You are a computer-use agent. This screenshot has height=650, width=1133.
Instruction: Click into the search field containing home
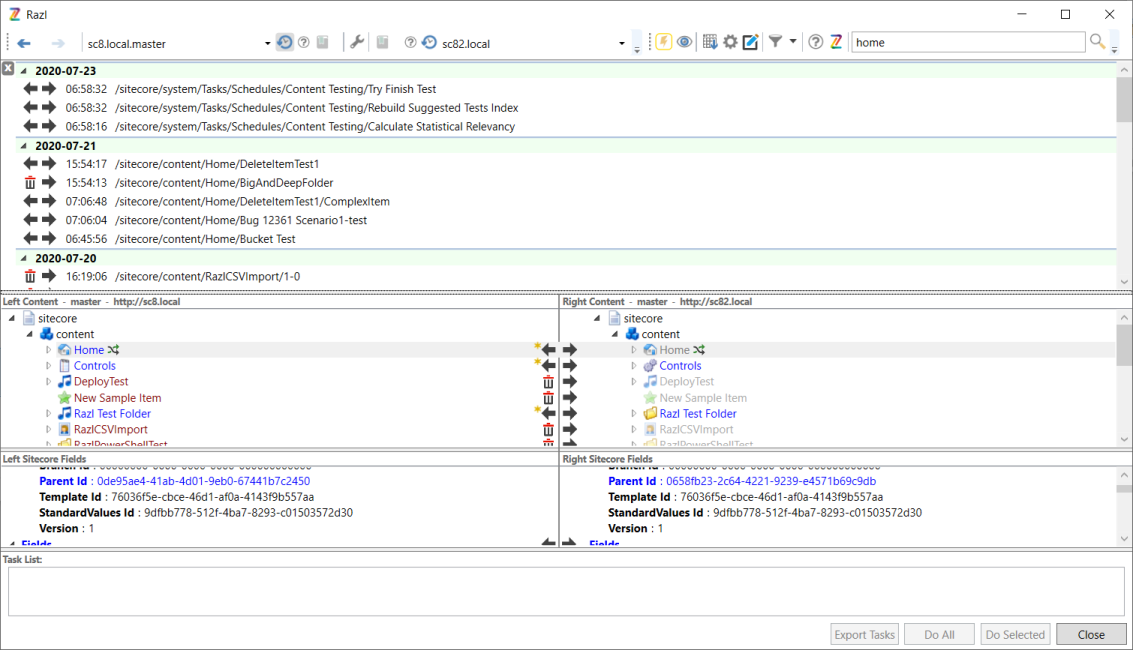tap(968, 43)
